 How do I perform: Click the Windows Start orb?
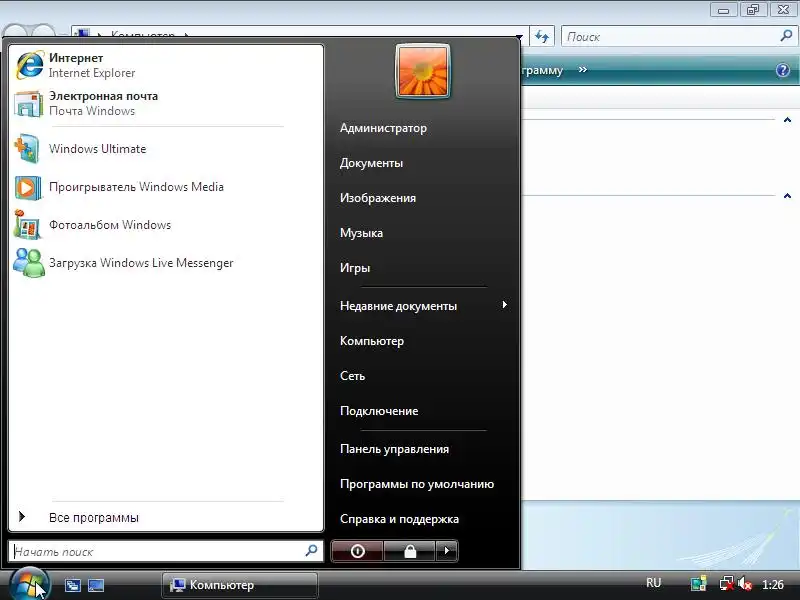[29, 584]
